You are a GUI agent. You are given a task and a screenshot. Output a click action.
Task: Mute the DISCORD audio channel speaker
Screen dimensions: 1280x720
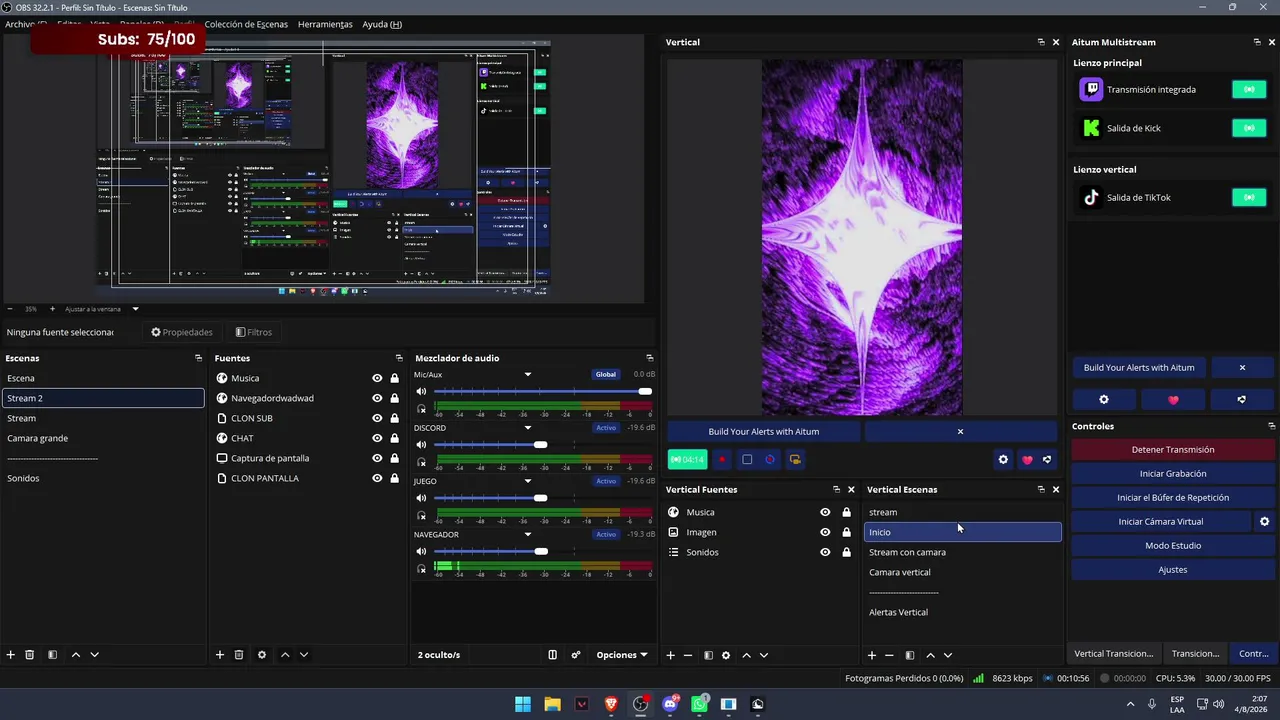(x=421, y=444)
